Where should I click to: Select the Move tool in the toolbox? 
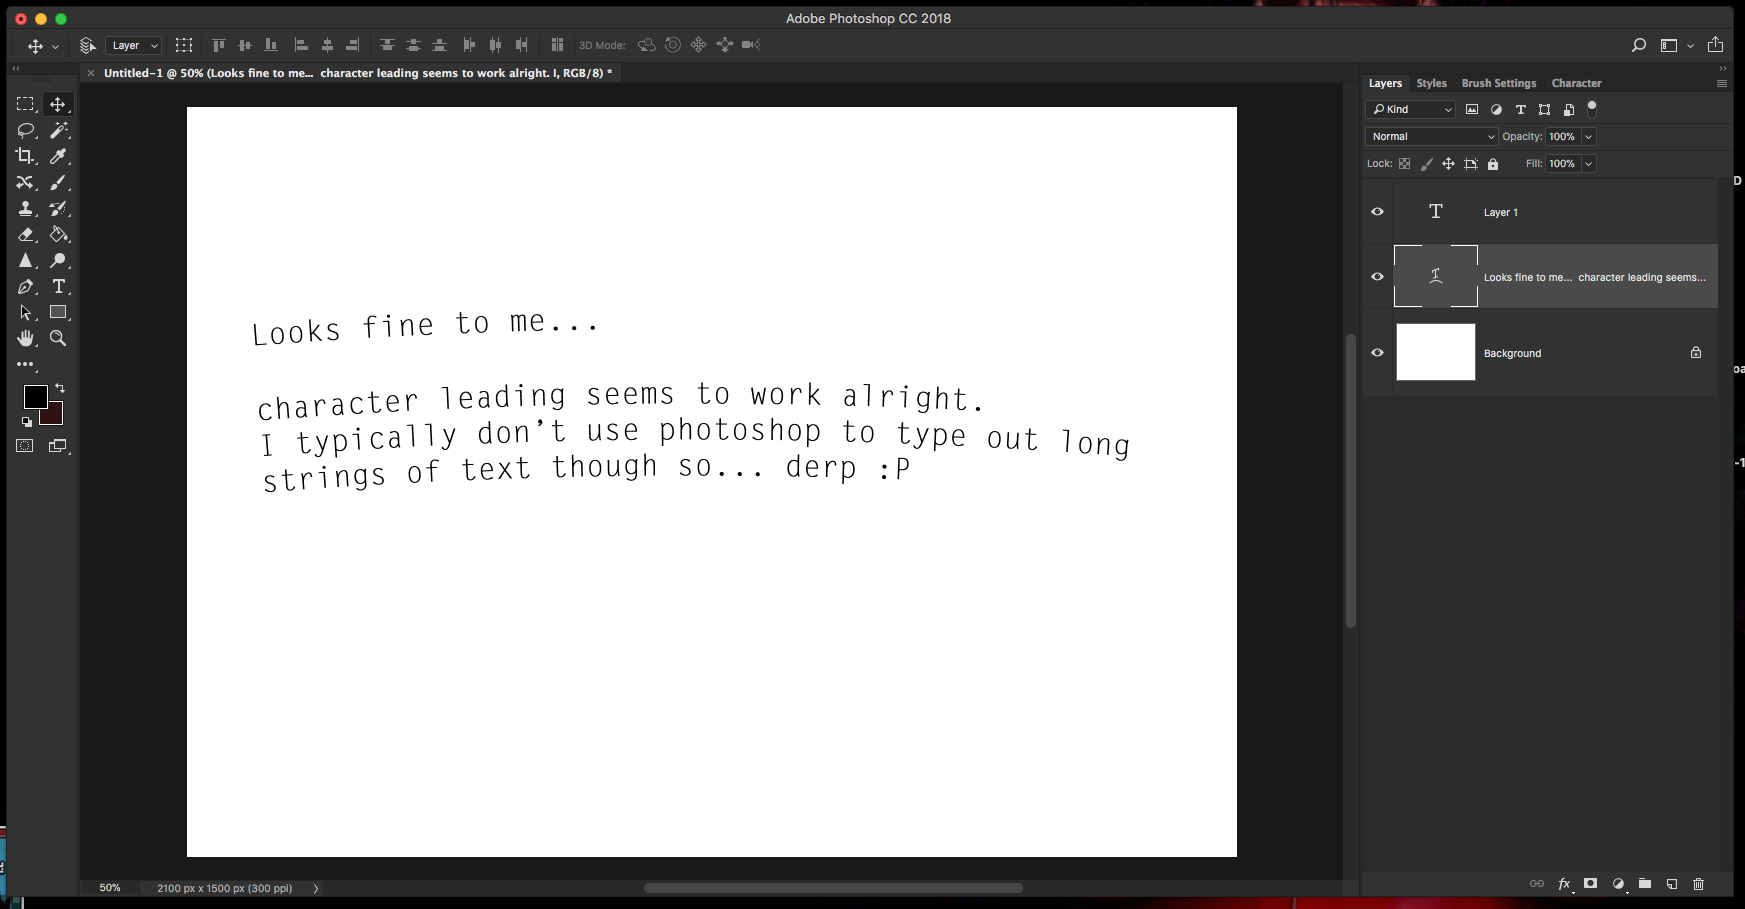pyautogui.click(x=58, y=104)
